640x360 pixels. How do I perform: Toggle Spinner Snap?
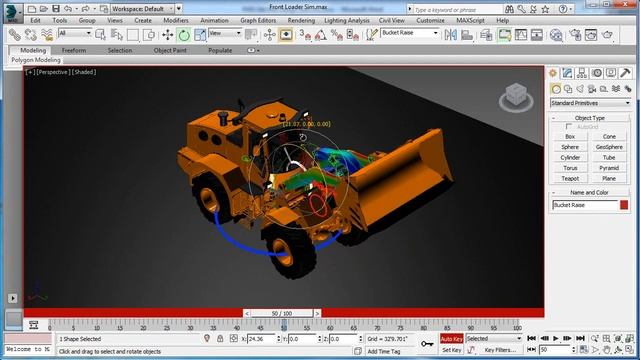pos(353,35)
